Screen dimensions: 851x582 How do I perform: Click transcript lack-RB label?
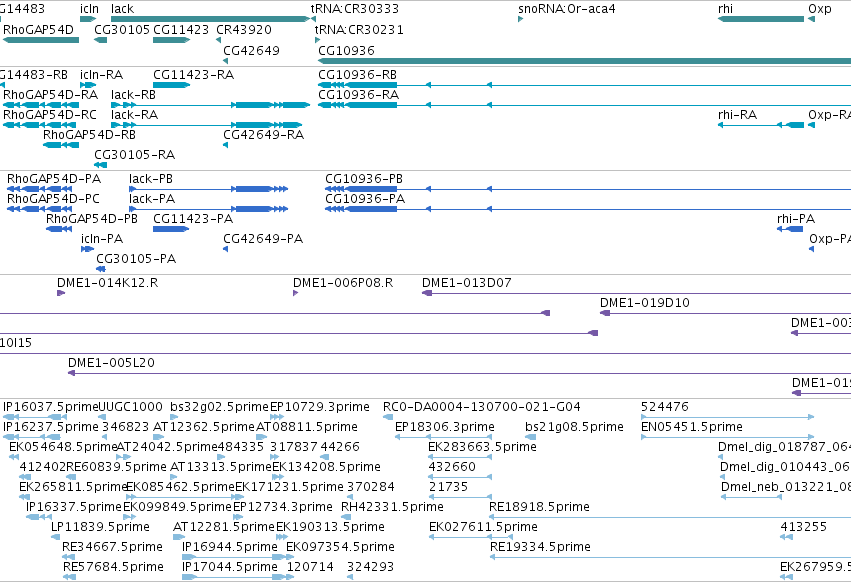click(133, 94)
